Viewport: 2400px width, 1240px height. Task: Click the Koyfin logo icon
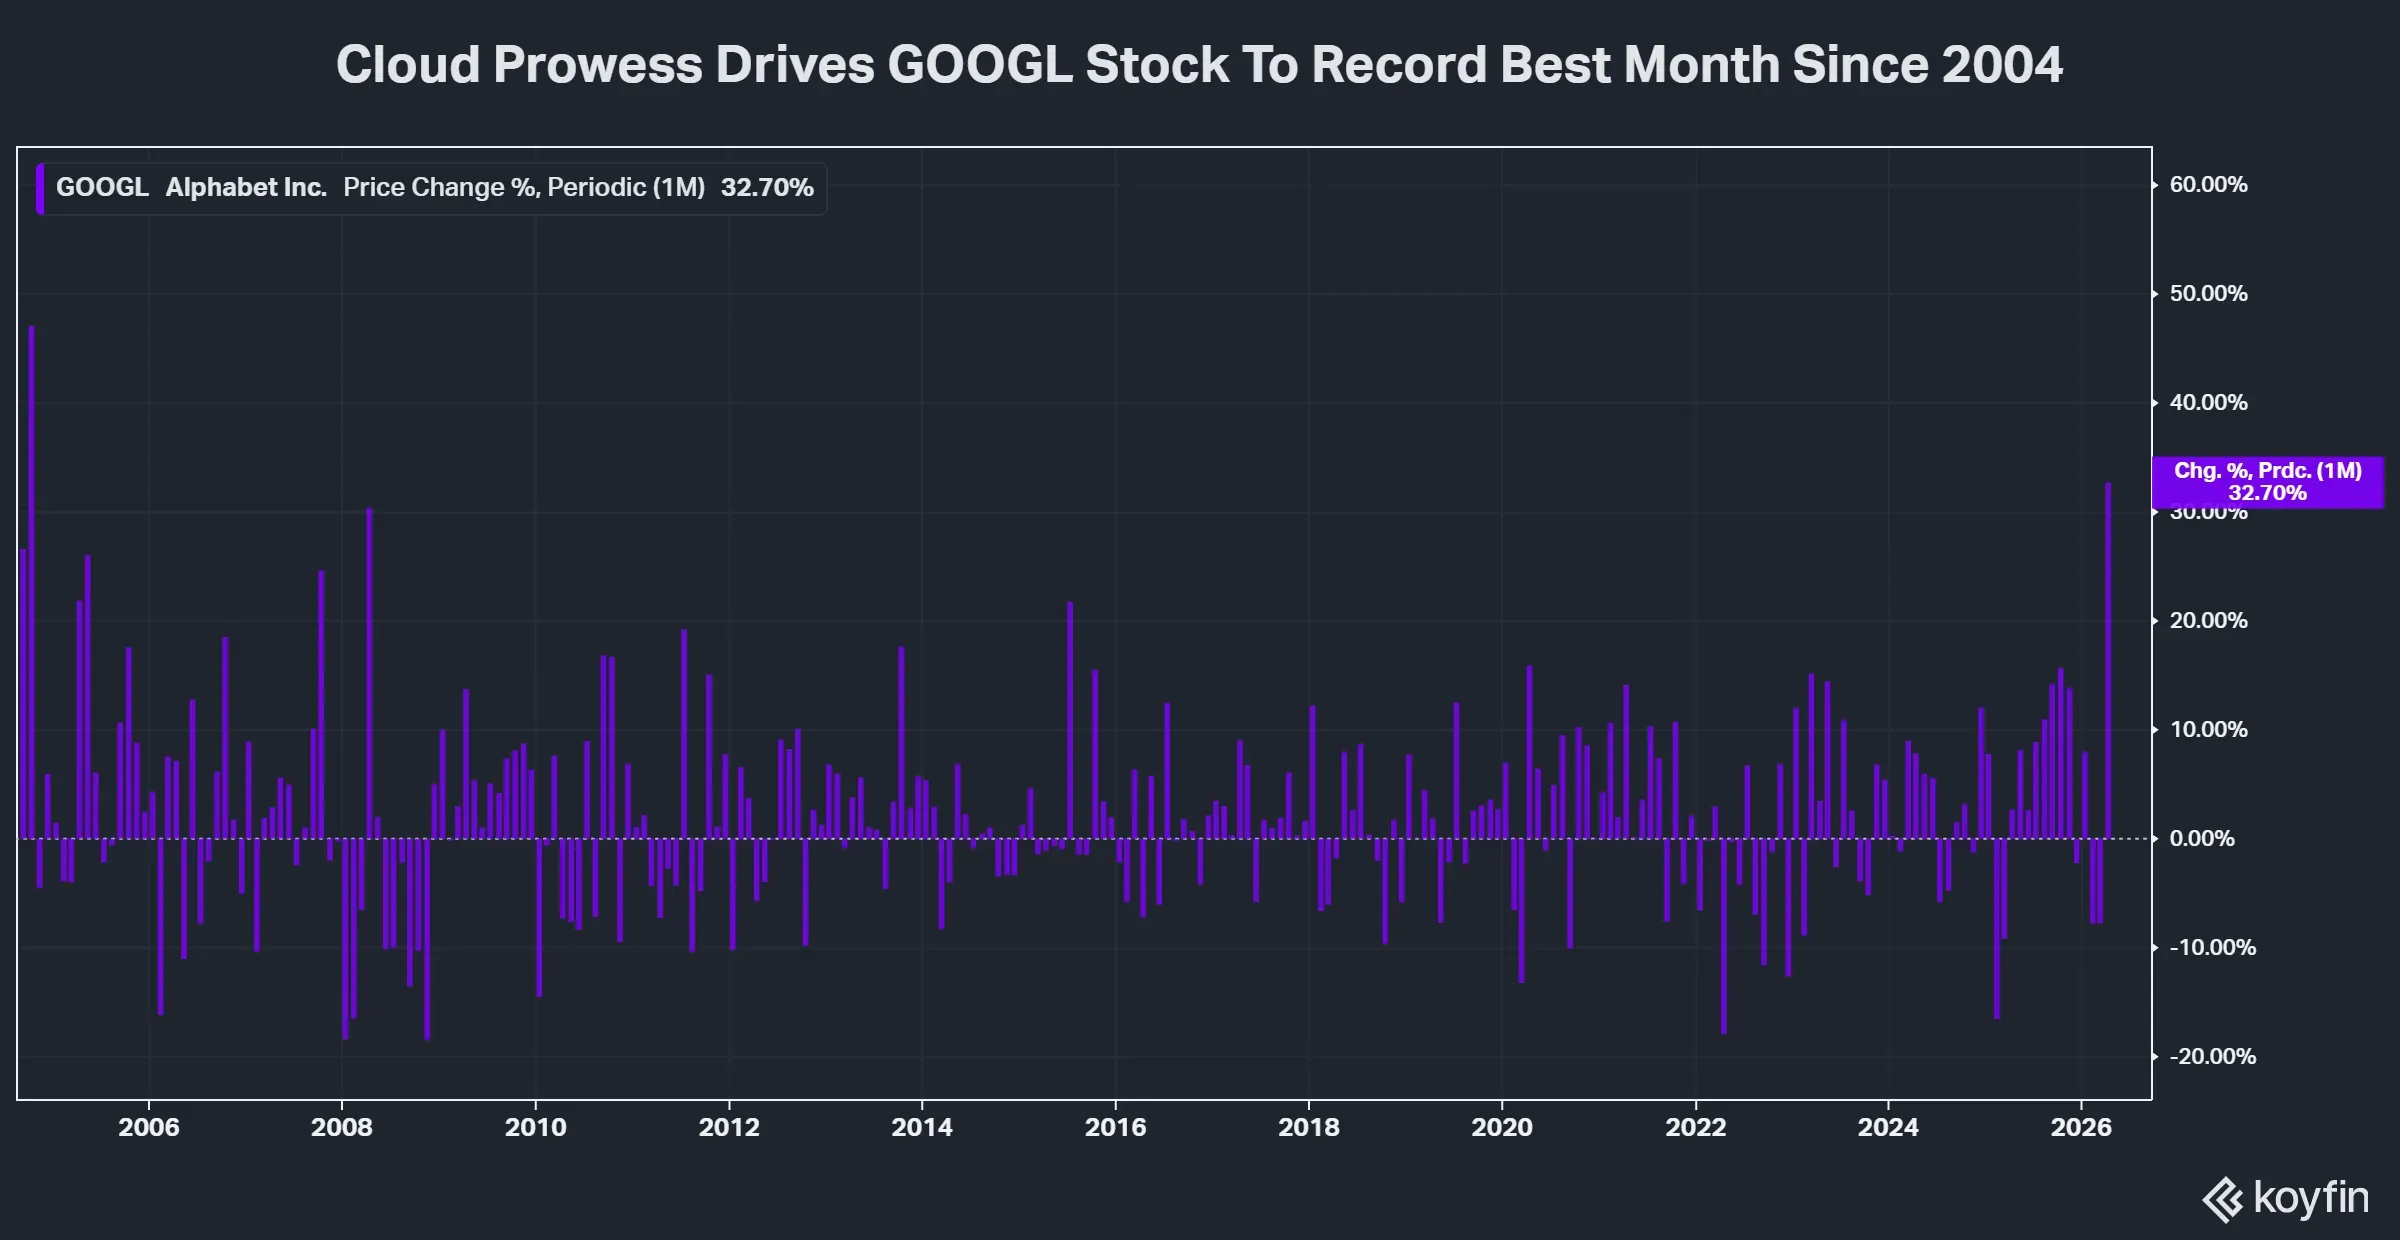coord(2222,1199)
